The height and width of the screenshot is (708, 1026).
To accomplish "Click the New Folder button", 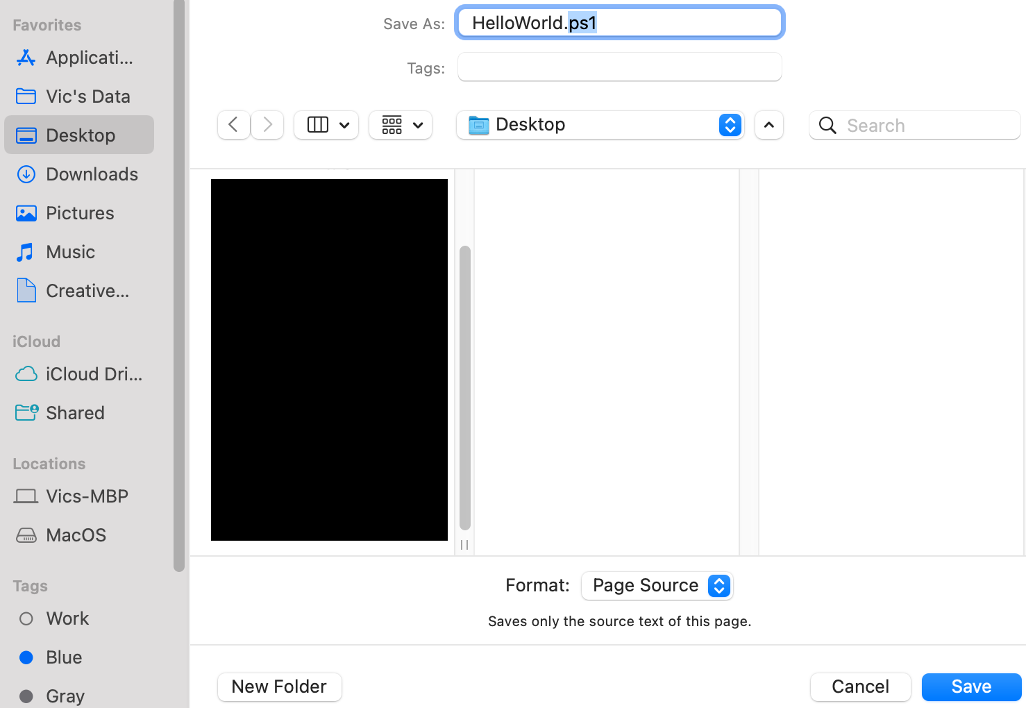I will tap(279, 687).
